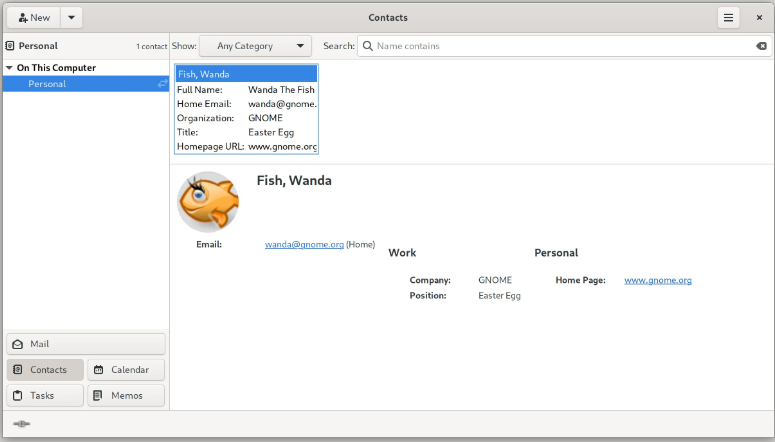
Task: Click the online status icon in the status bar
Action: 22,424
